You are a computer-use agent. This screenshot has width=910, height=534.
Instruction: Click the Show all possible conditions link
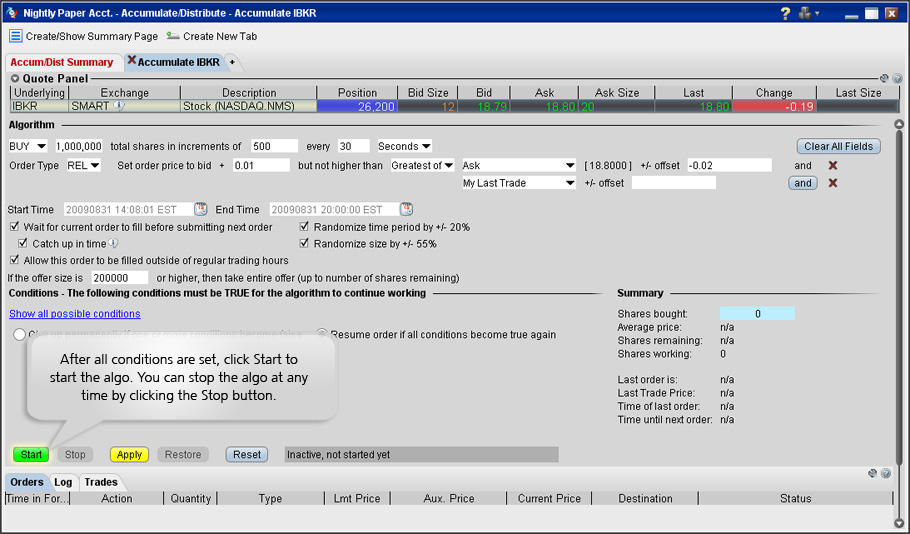click(x=74, y=314)
